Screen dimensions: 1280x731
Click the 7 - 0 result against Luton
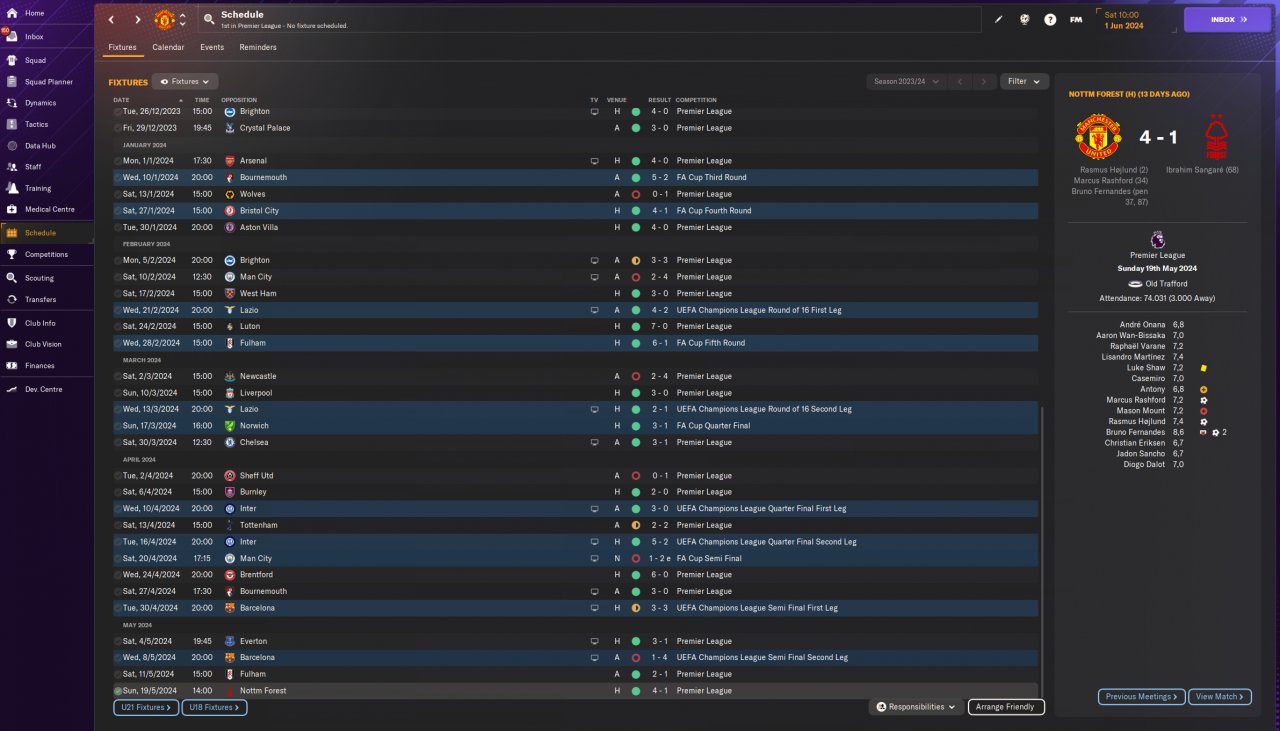(x=659, y=326)
